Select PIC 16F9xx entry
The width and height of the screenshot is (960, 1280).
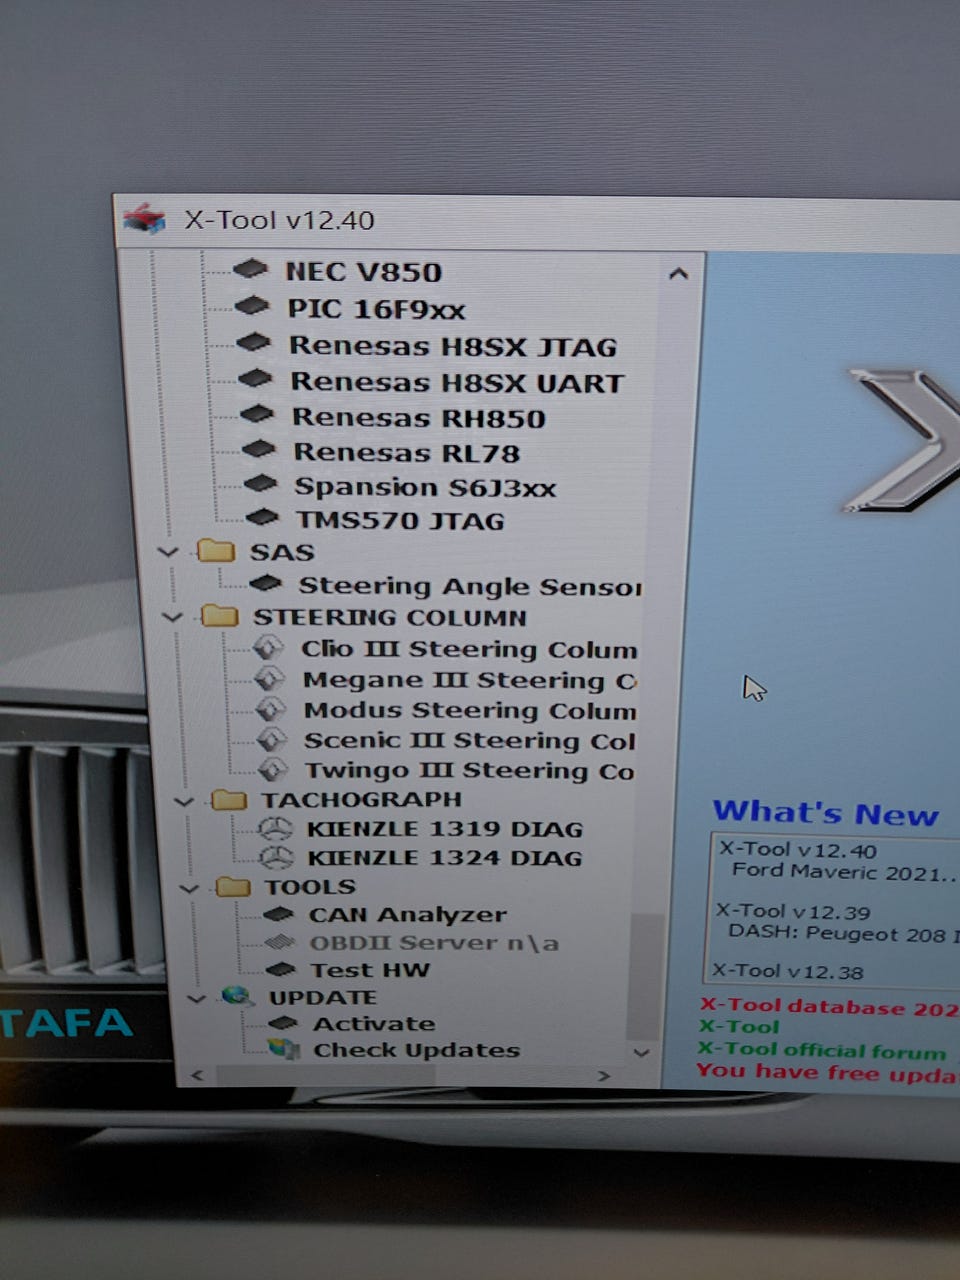377,309
